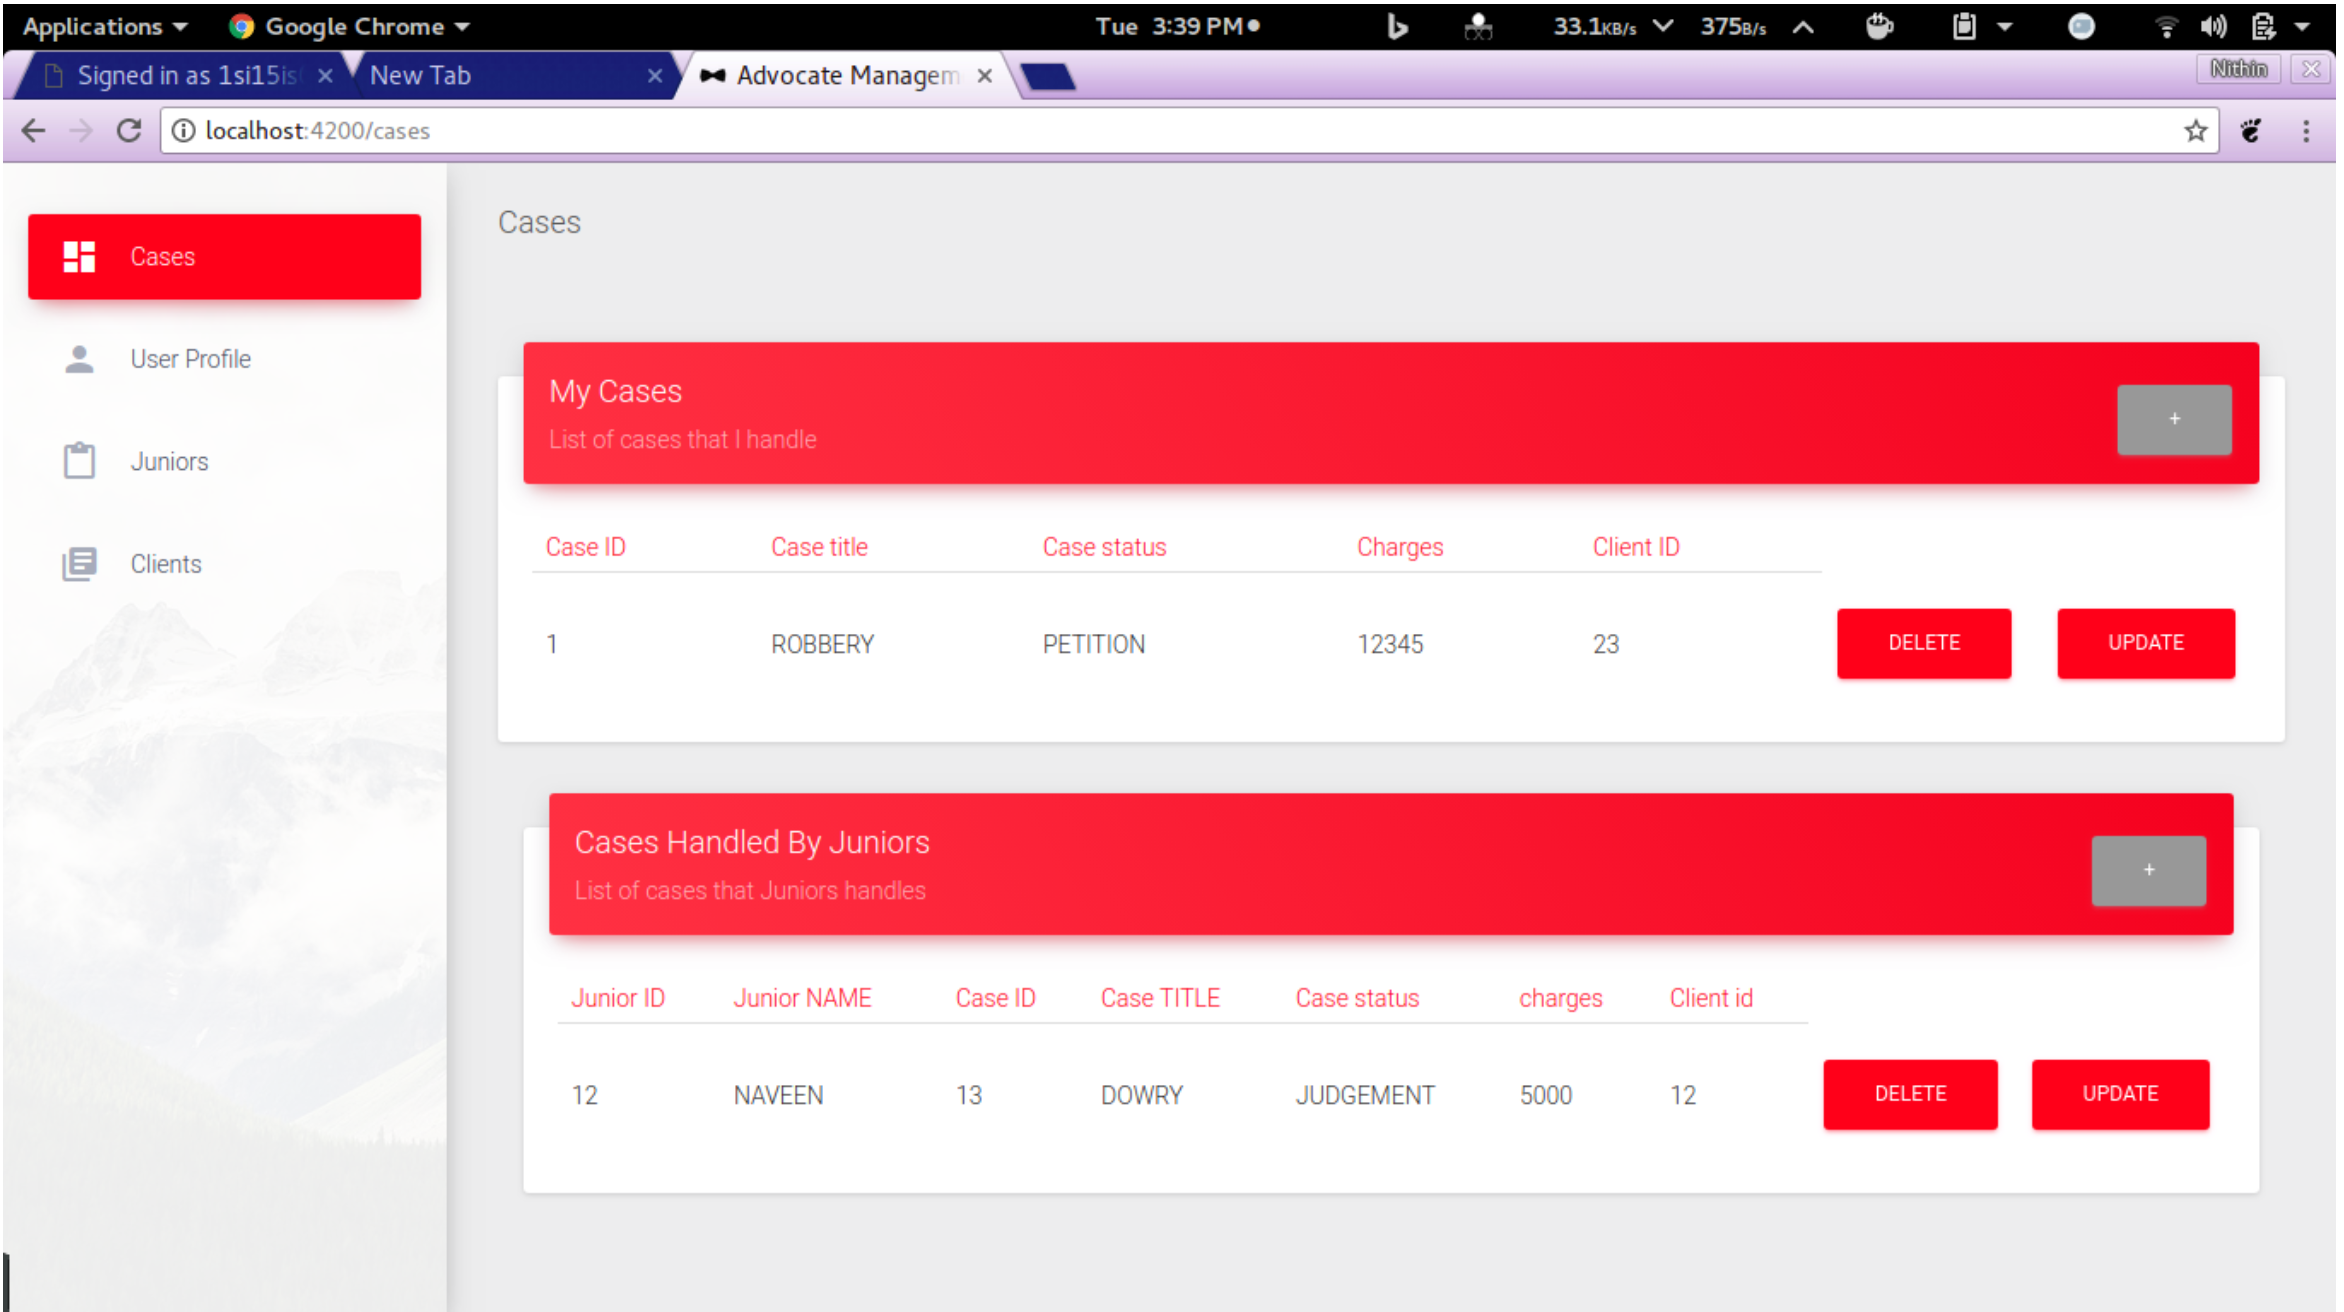Screen dimensions: 2344x1312
Task: Click the caffeine coffee-cup tray icon
Action: pyautogui.click(x=1880, y=26)
